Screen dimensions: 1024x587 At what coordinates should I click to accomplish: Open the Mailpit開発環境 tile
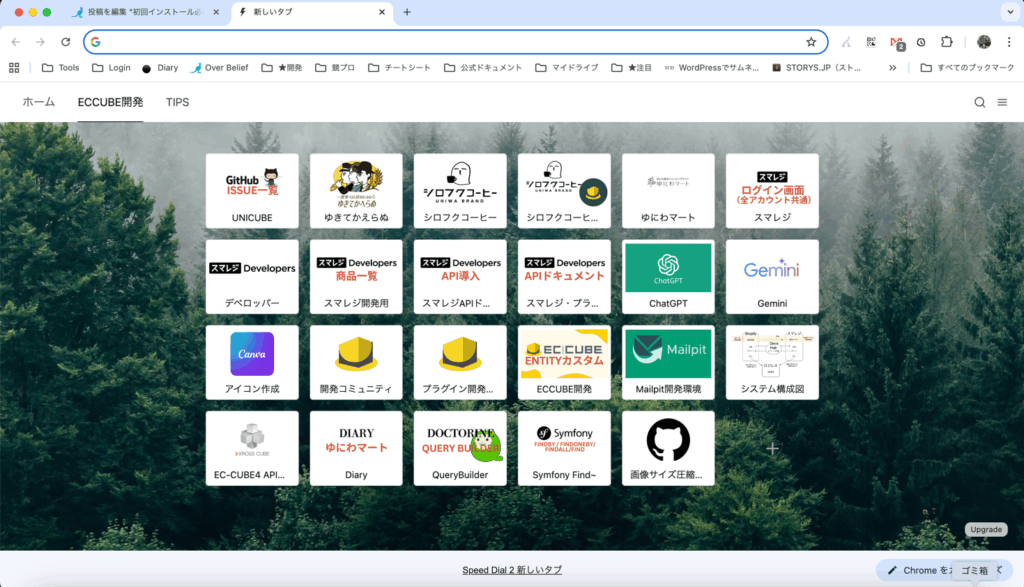pos(668,362)
